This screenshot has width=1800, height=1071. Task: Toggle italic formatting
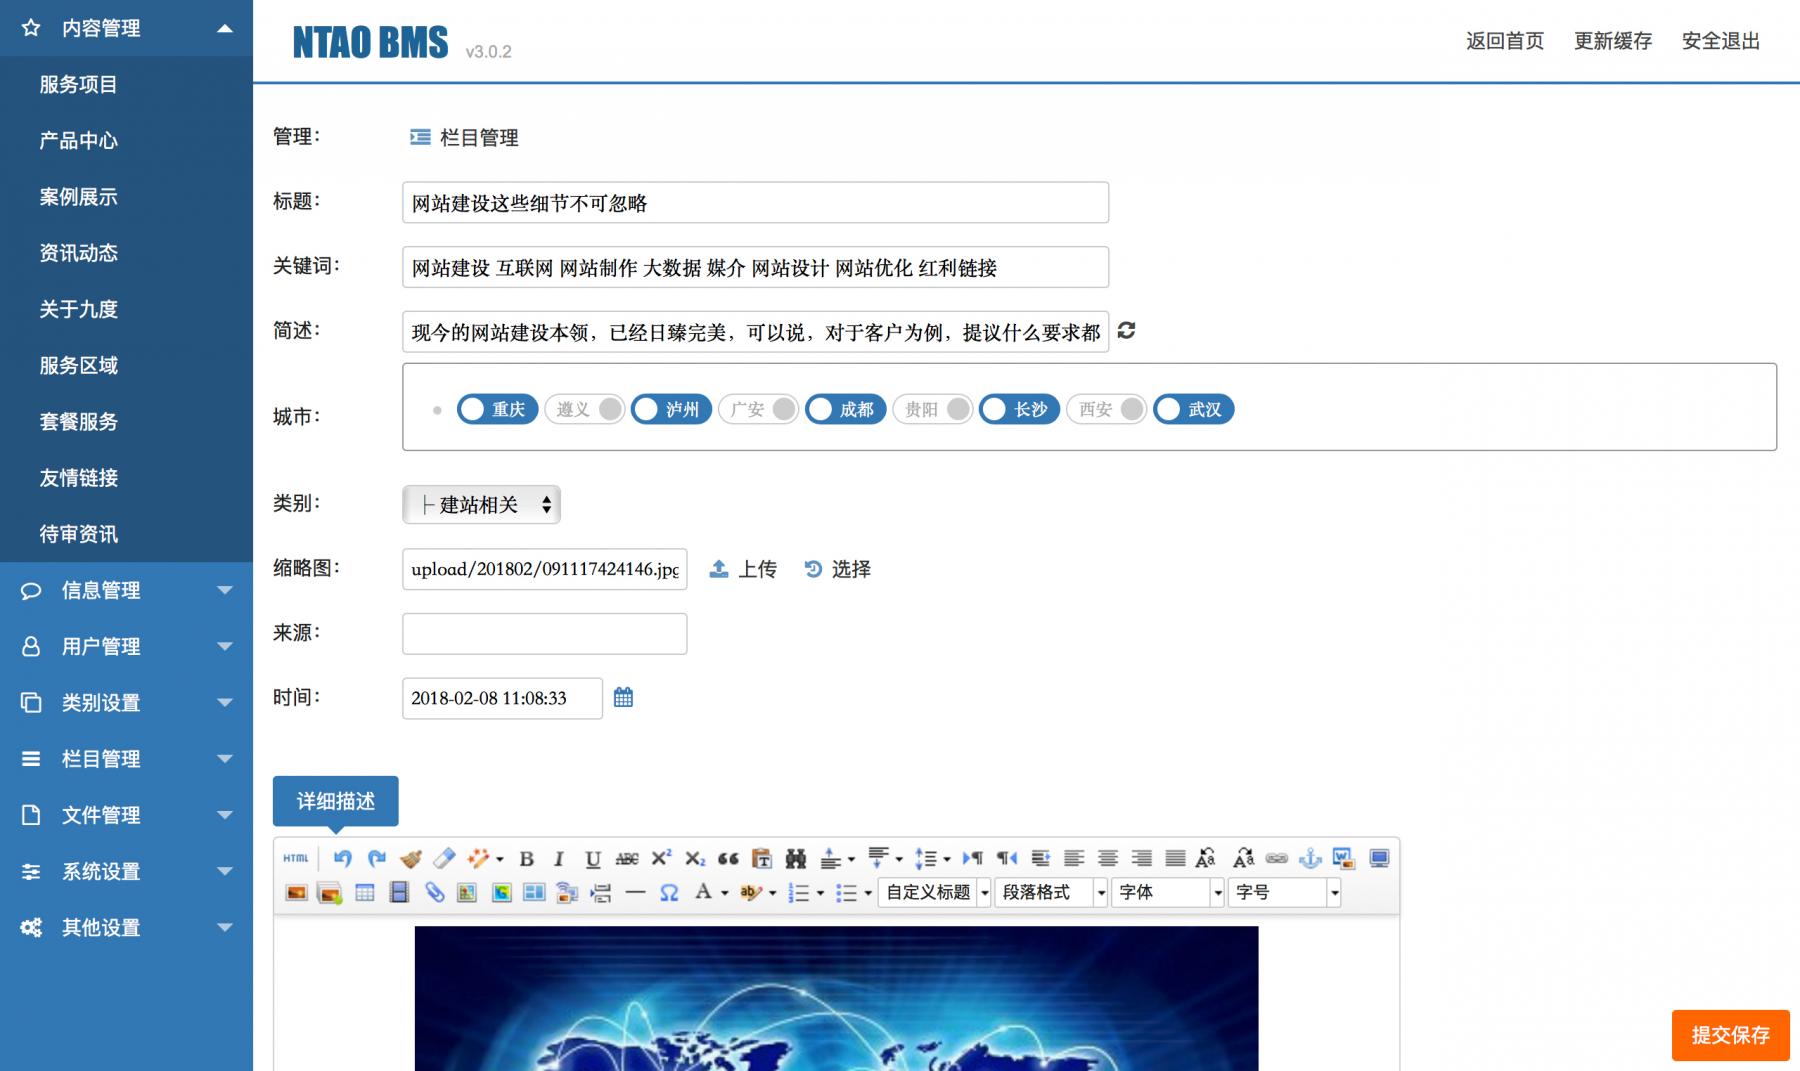pos(559,858)
